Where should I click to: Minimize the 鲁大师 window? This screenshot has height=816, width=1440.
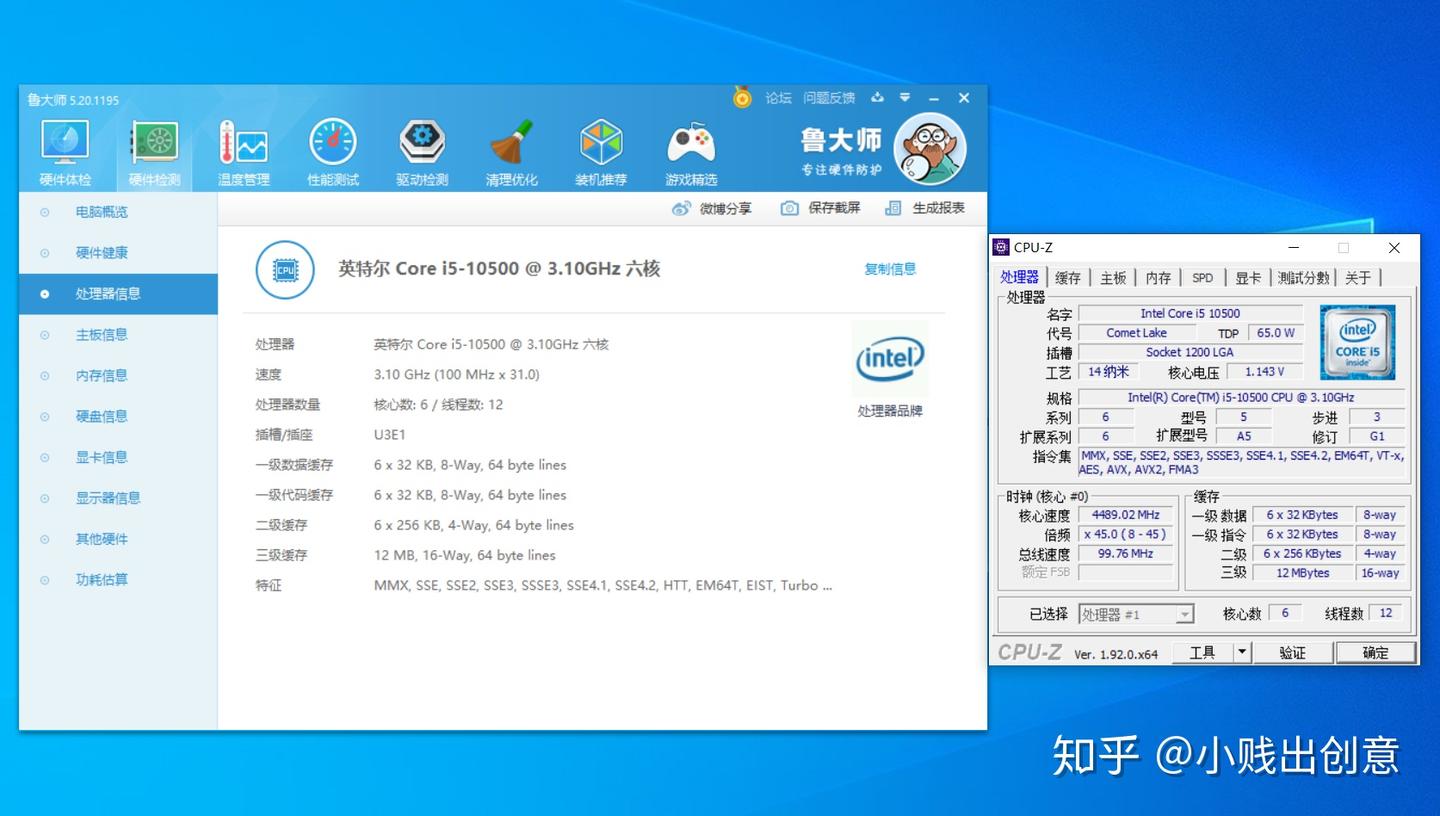(934, 98)
